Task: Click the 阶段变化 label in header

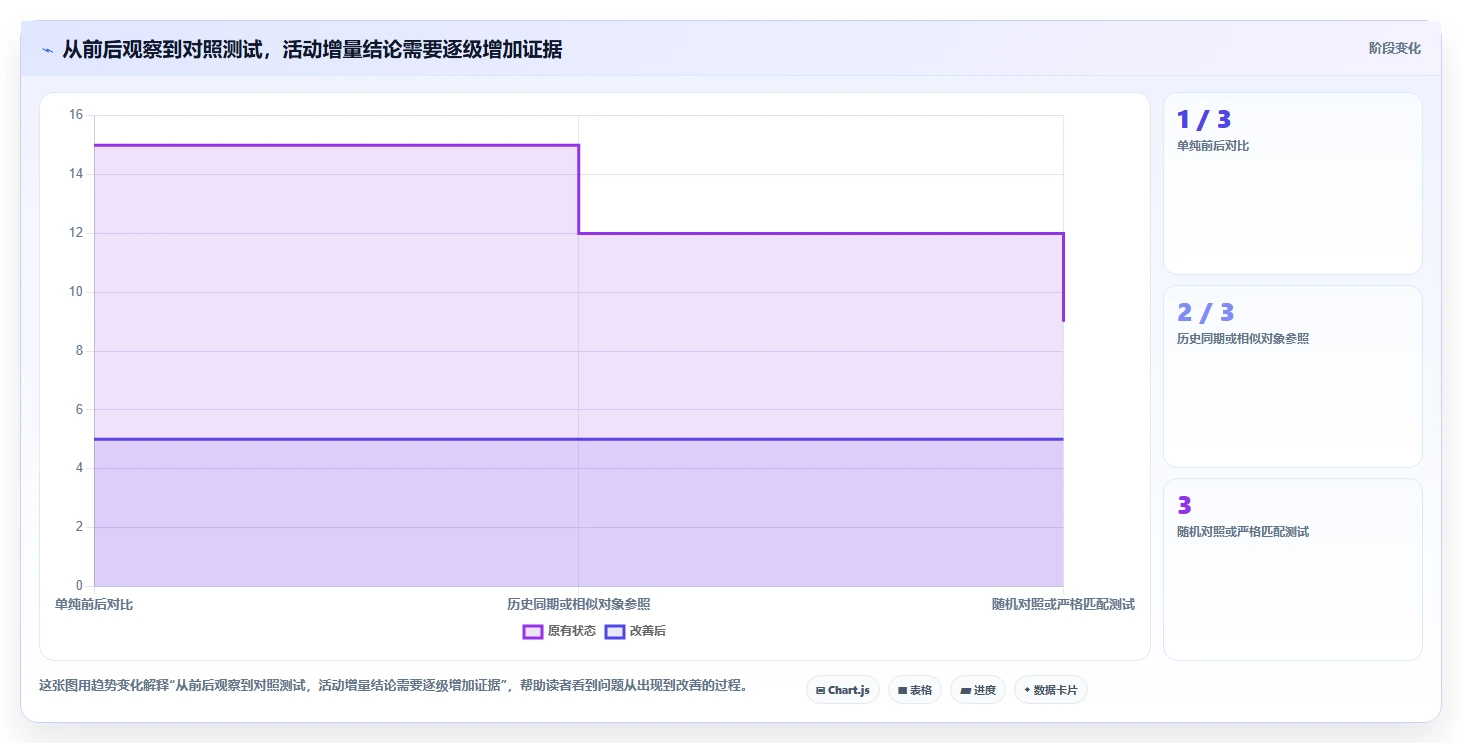Action: [1394, 49]
